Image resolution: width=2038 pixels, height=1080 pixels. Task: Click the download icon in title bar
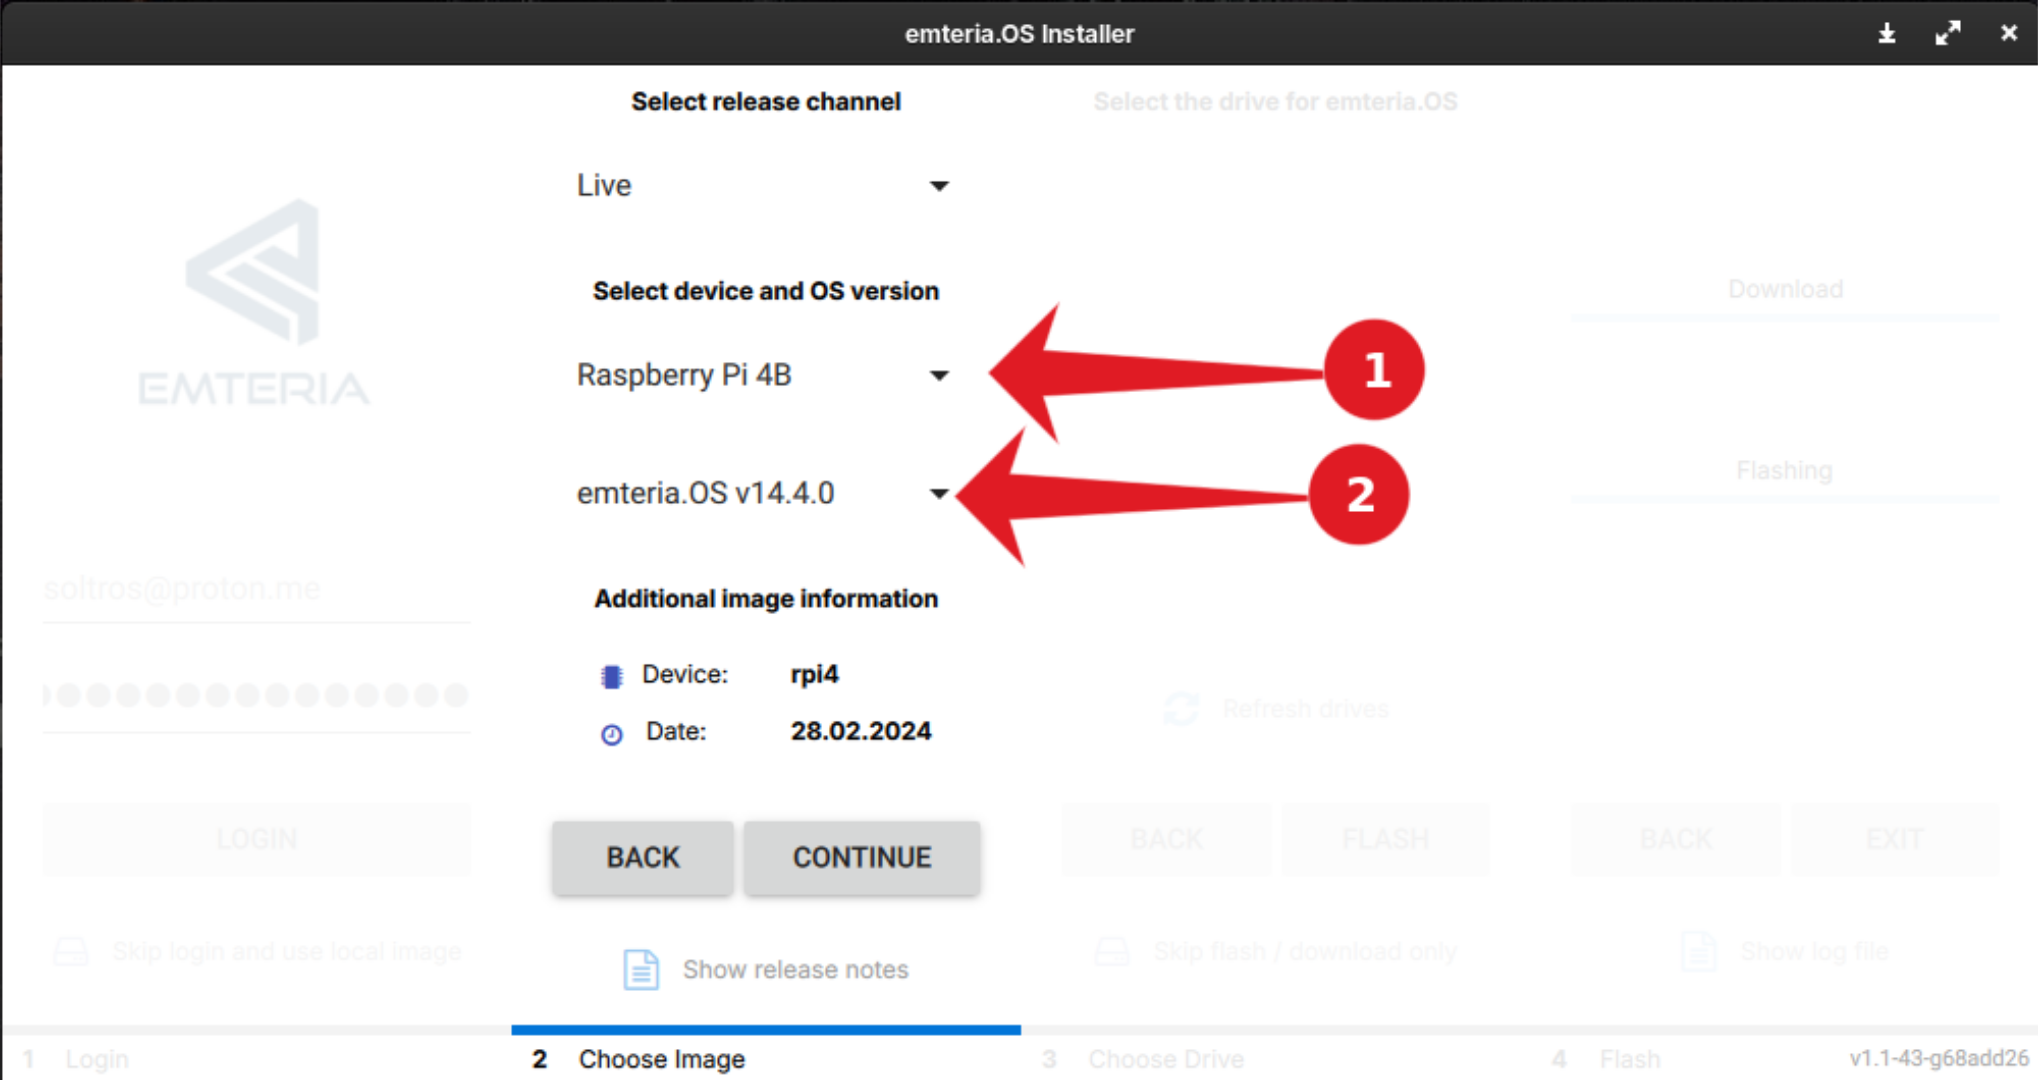[1886, 34]
